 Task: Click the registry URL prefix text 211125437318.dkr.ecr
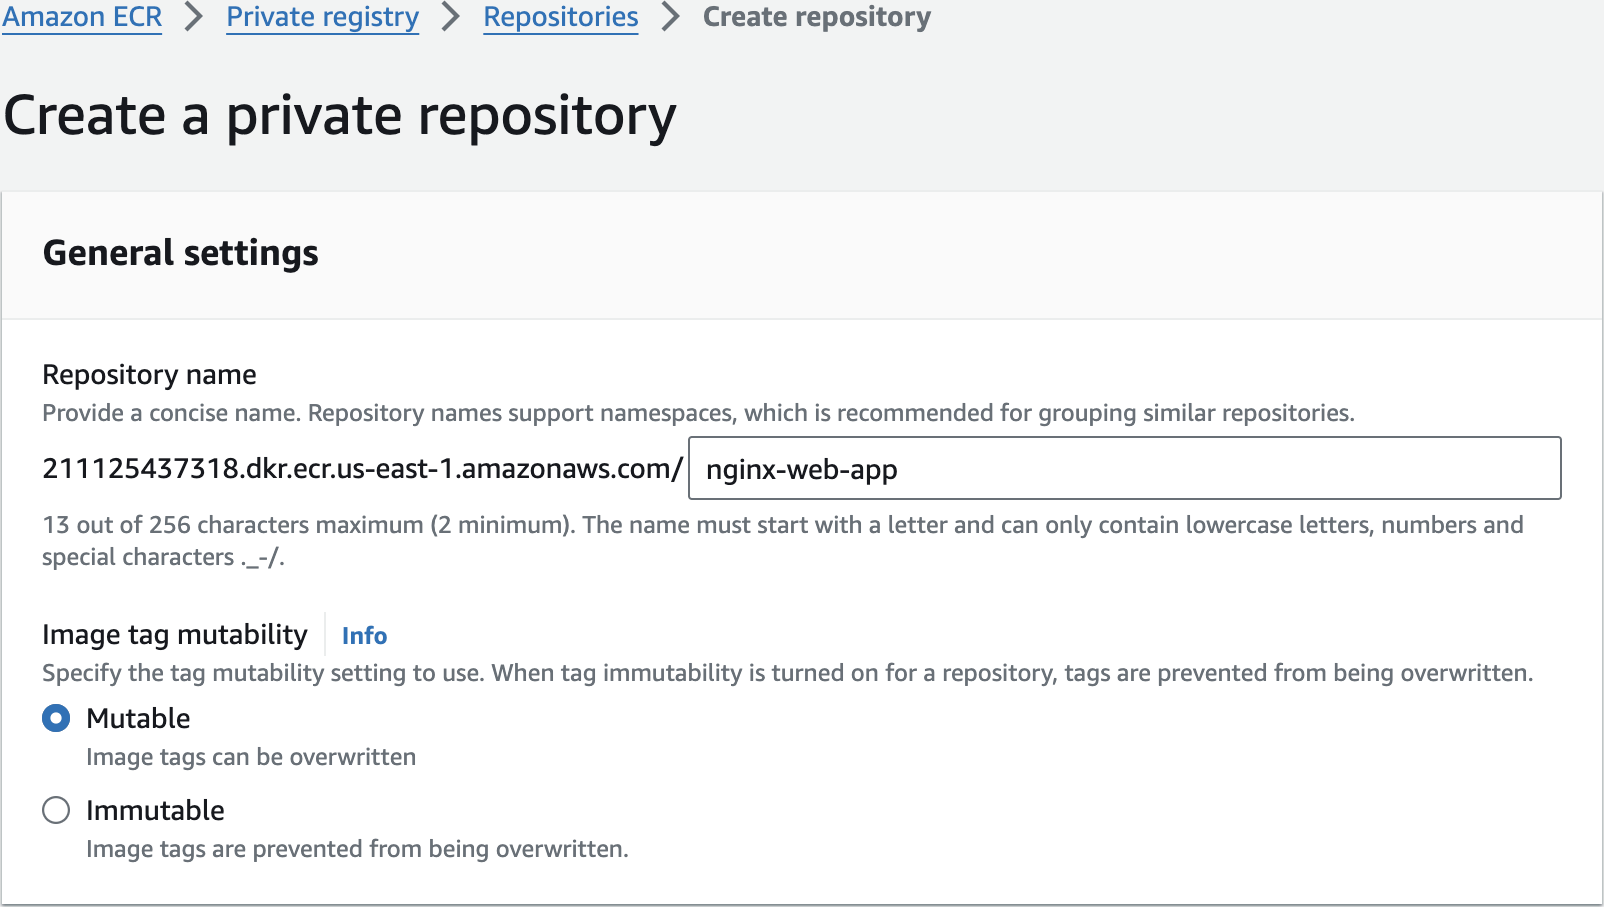point(362,468)
